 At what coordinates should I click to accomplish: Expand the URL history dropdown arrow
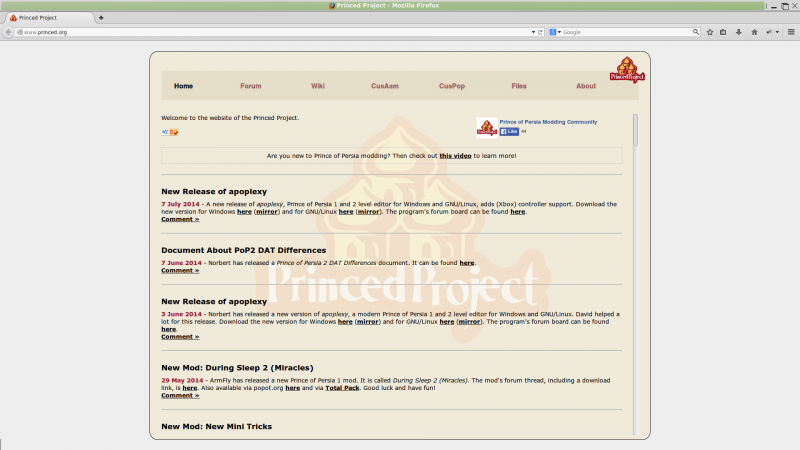coord(533,32)
